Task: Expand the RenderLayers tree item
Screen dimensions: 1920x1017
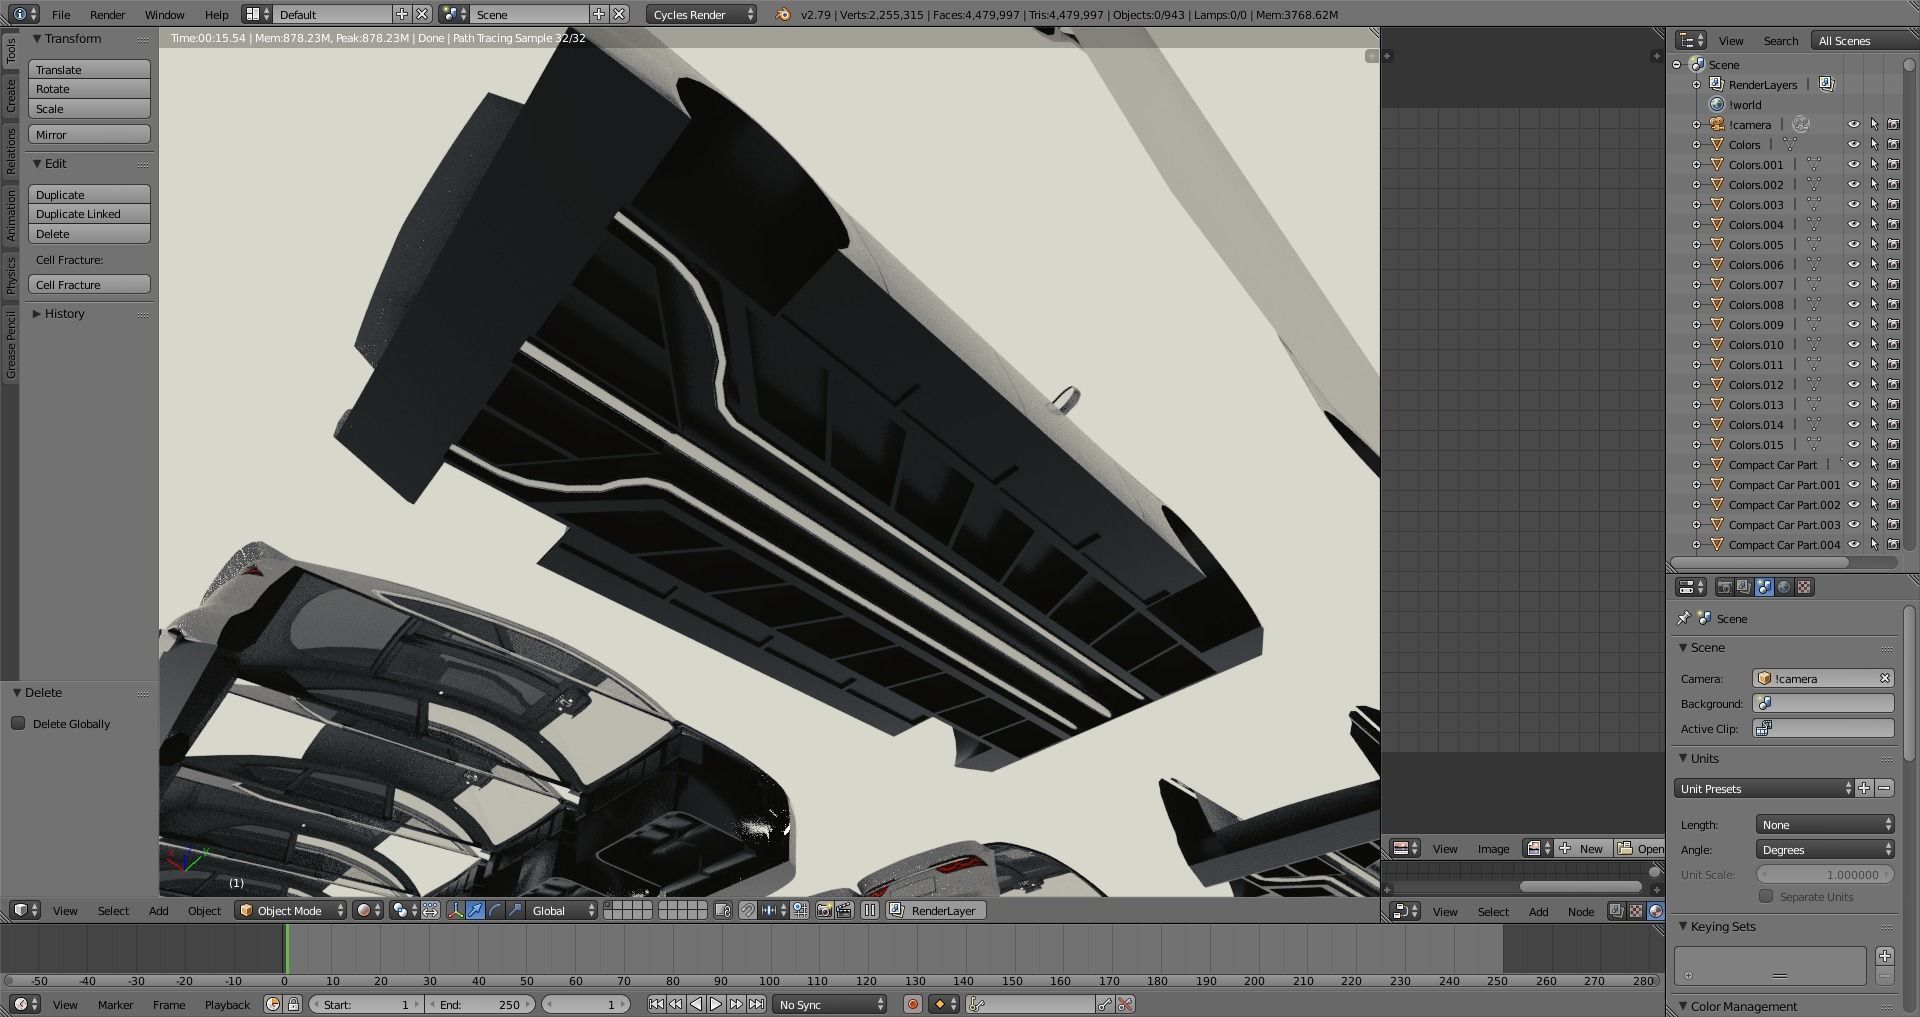Action: (x=1696, y=85)
